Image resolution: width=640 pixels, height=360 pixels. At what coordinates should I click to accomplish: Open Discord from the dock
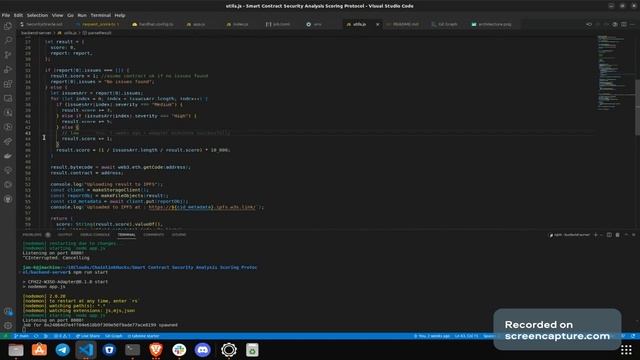[x=202, y=350]
